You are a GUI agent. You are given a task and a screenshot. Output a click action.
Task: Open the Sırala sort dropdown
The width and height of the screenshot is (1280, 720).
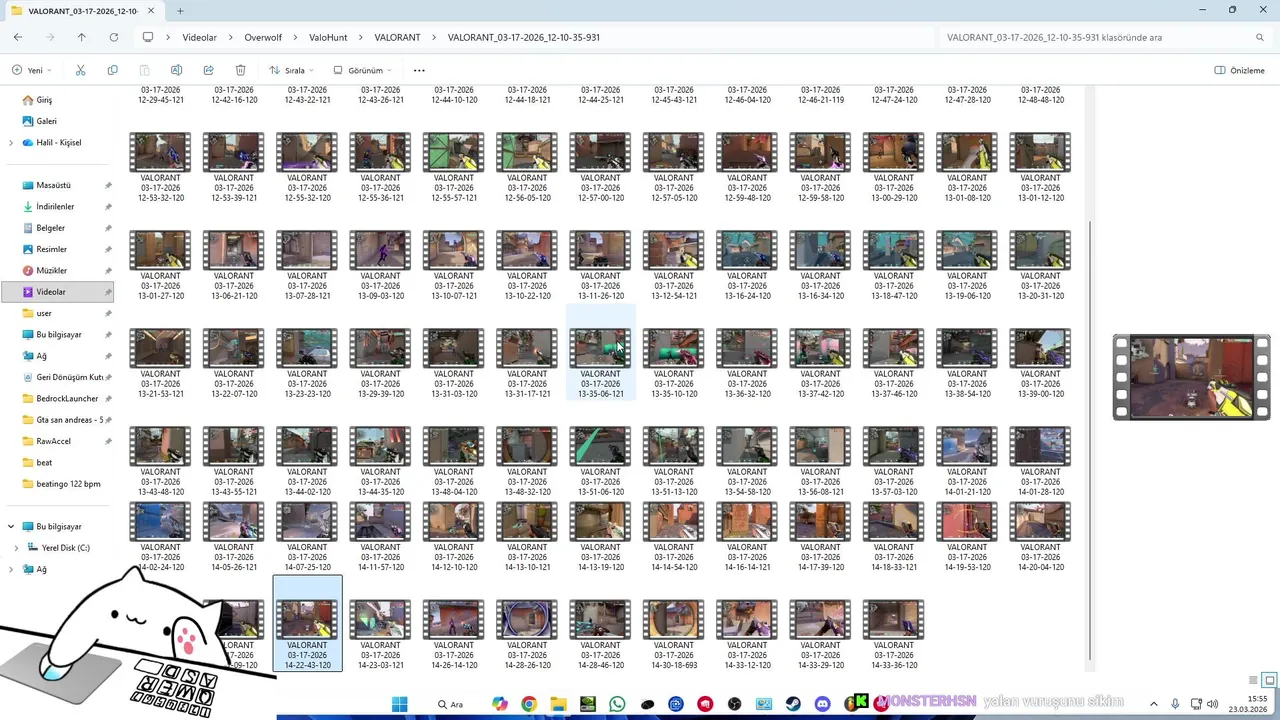(291, 70)
